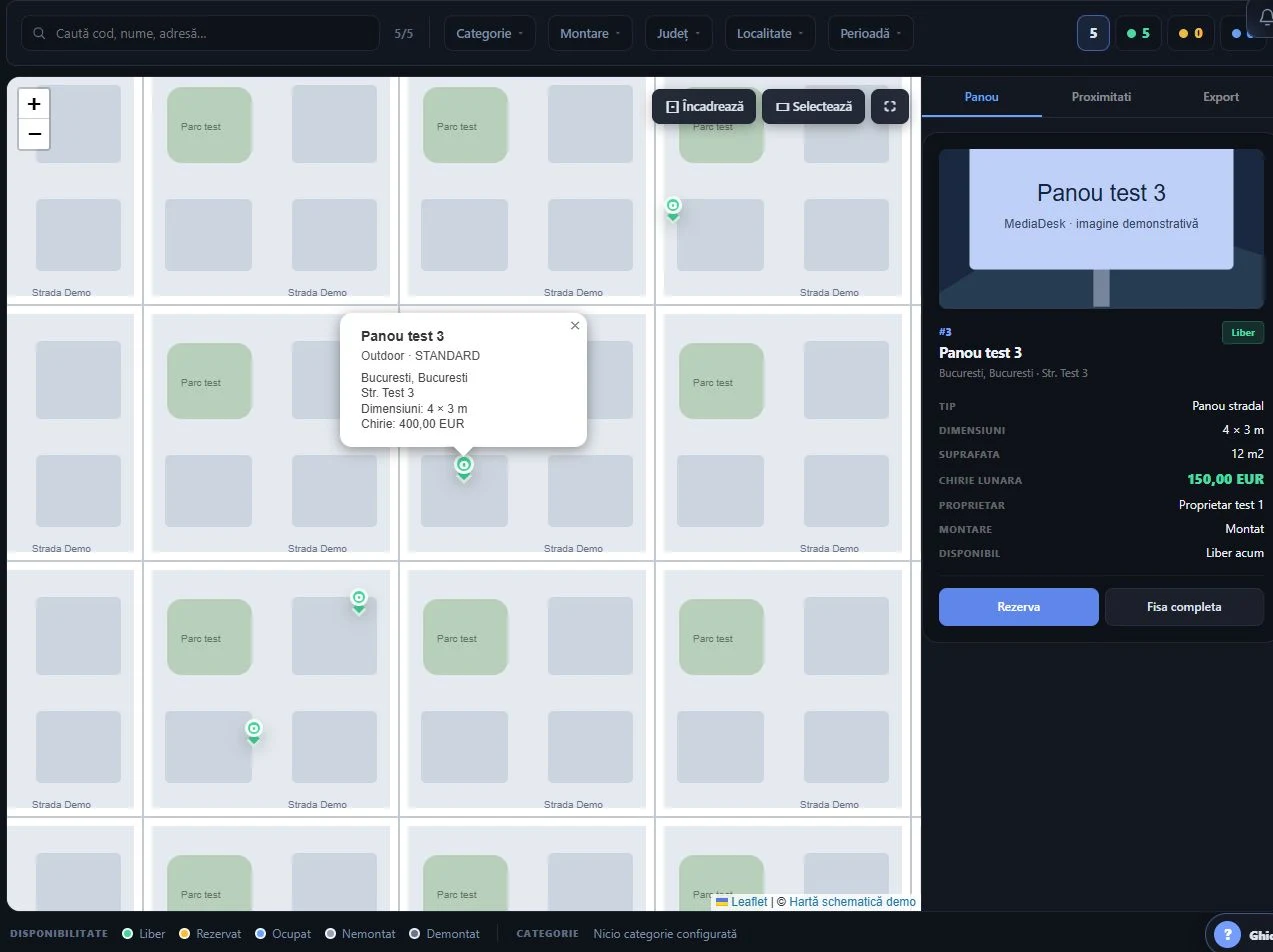This screenshot has width=1273, height=952.
Task: Select the total count 5 status chip
Action: (1093, 33)
